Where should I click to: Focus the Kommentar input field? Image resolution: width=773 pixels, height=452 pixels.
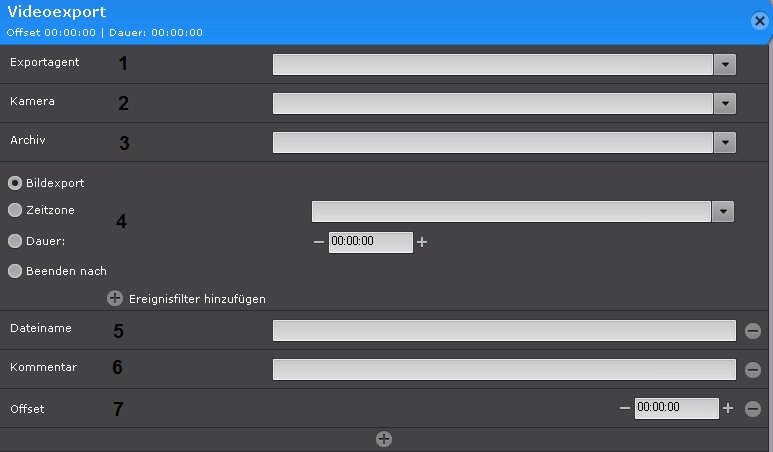click(504, 370)
